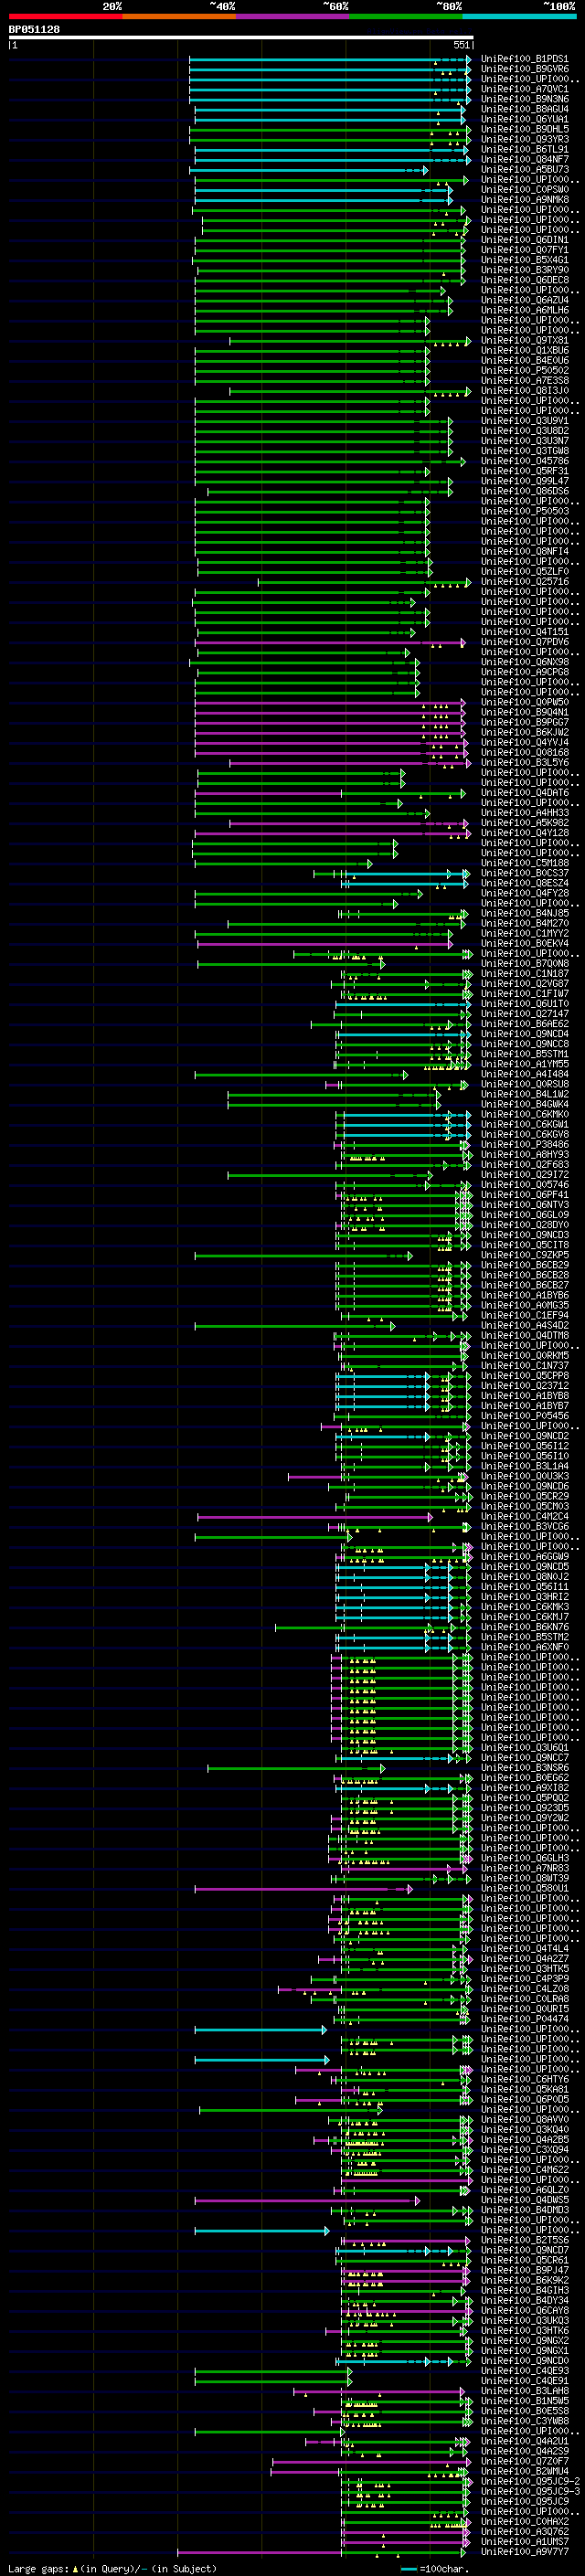Select label UniRef100_B6AE62
This screenshot has width=585, height=2576.
point(525,1023)
